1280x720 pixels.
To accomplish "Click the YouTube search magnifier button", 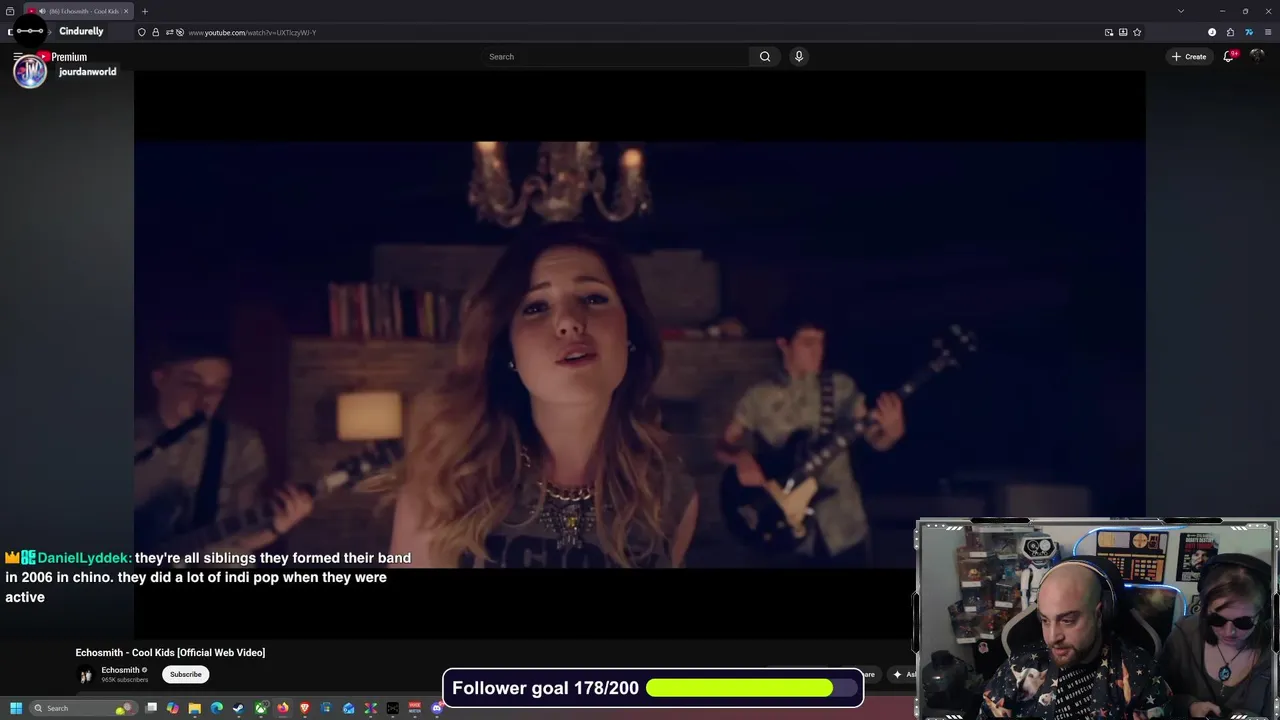I will tap(765, 56).
